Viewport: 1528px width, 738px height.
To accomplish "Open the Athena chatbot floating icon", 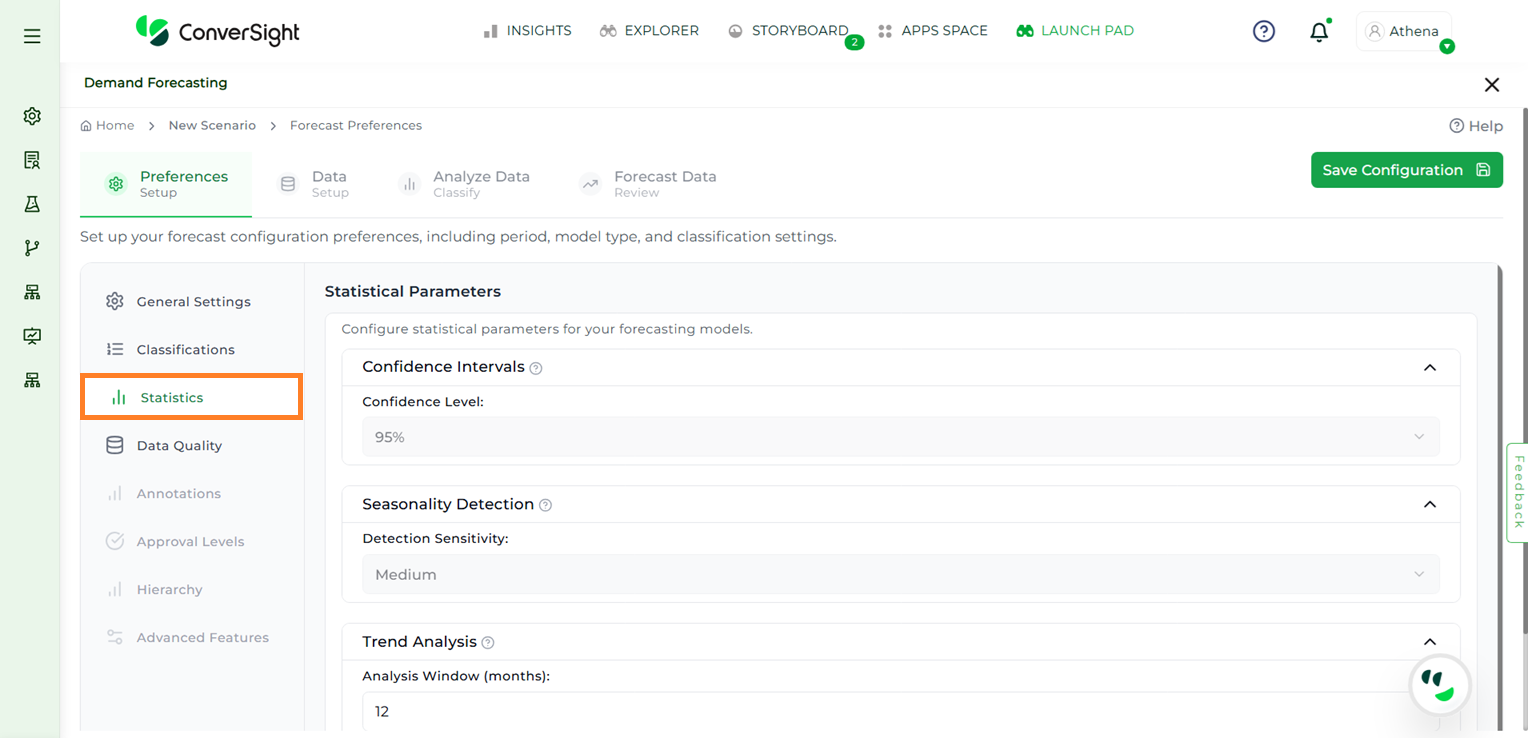I will coord(1439,685).
